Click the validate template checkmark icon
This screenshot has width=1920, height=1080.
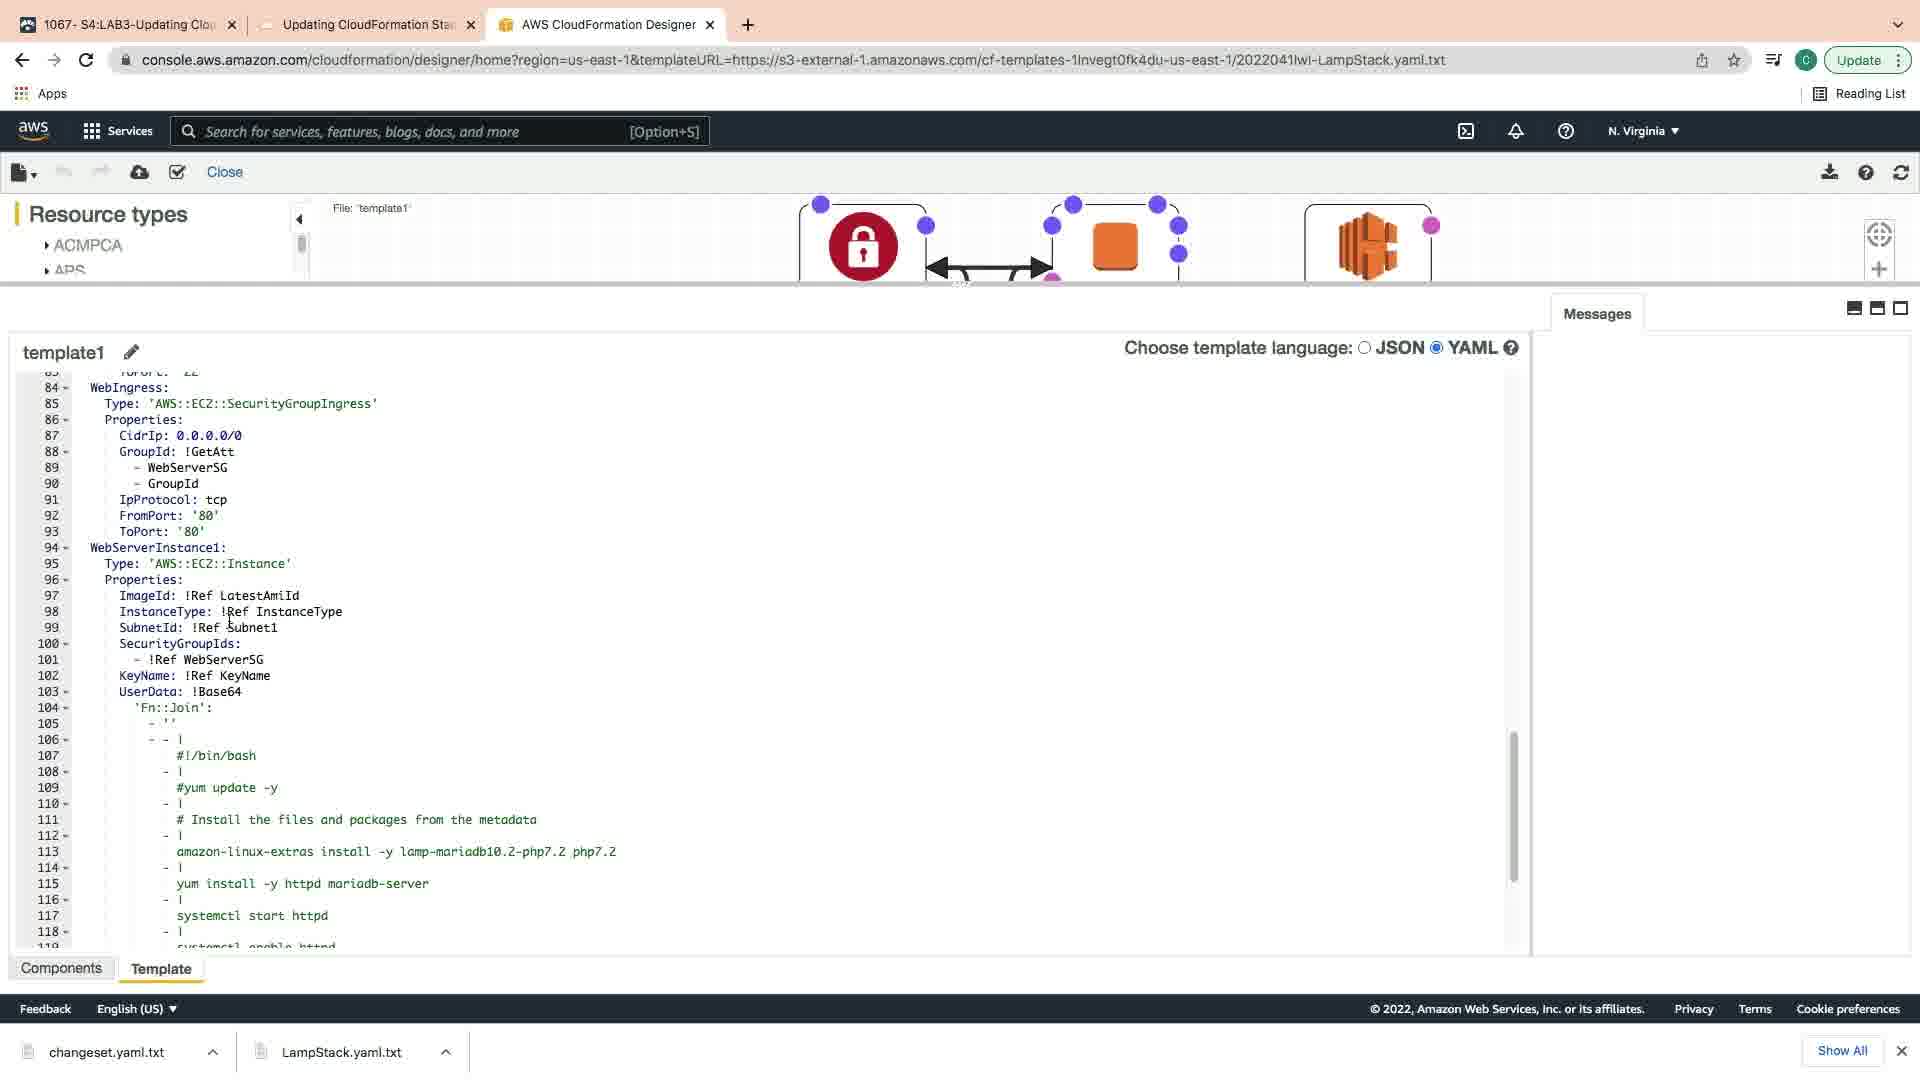pyautogui.click(x=177, y=172)
